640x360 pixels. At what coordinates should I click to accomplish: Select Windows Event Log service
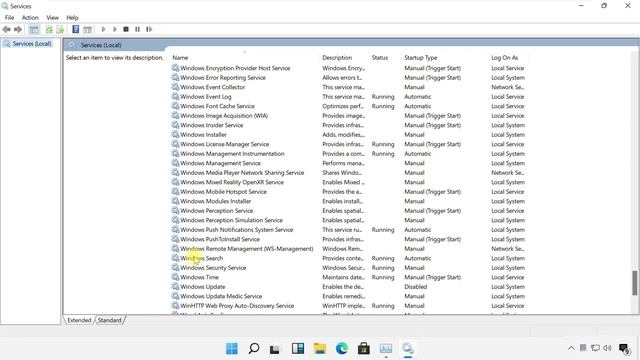206,97
